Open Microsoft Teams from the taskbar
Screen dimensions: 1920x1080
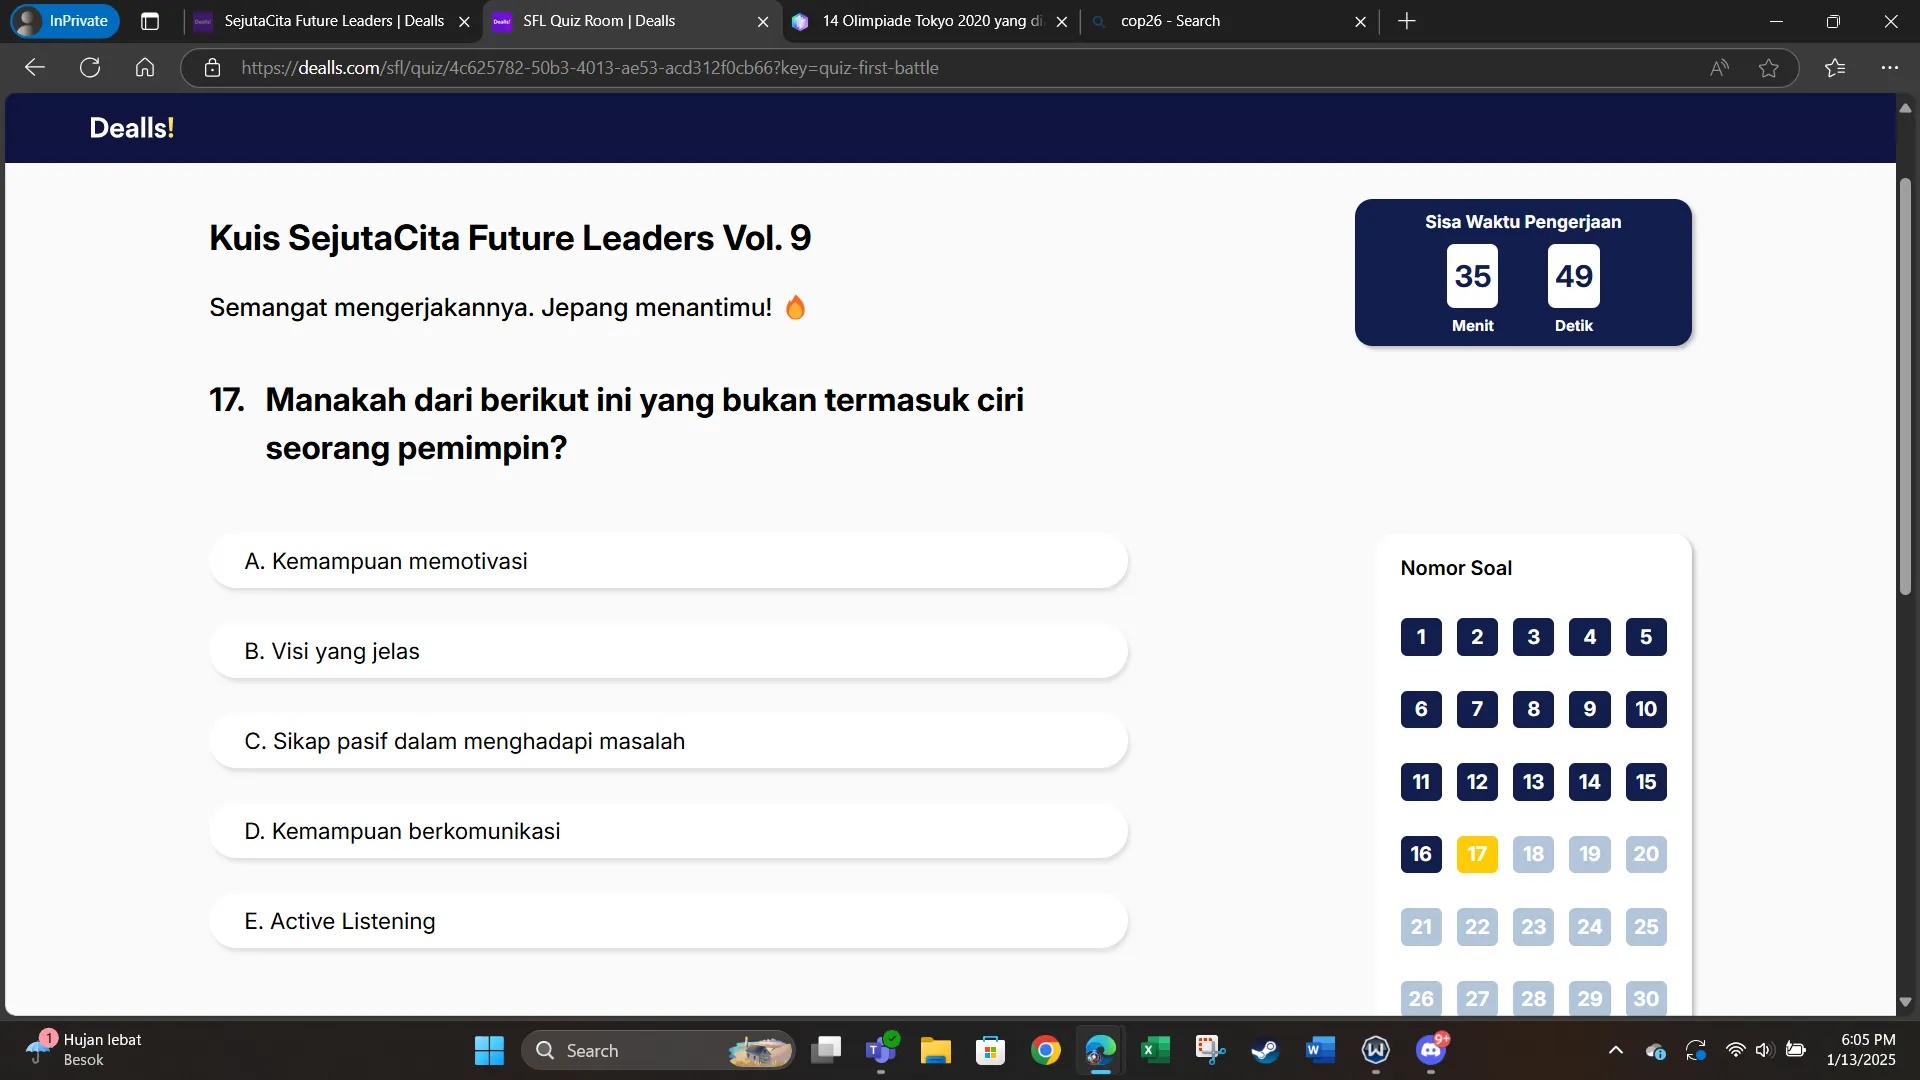881,1051
